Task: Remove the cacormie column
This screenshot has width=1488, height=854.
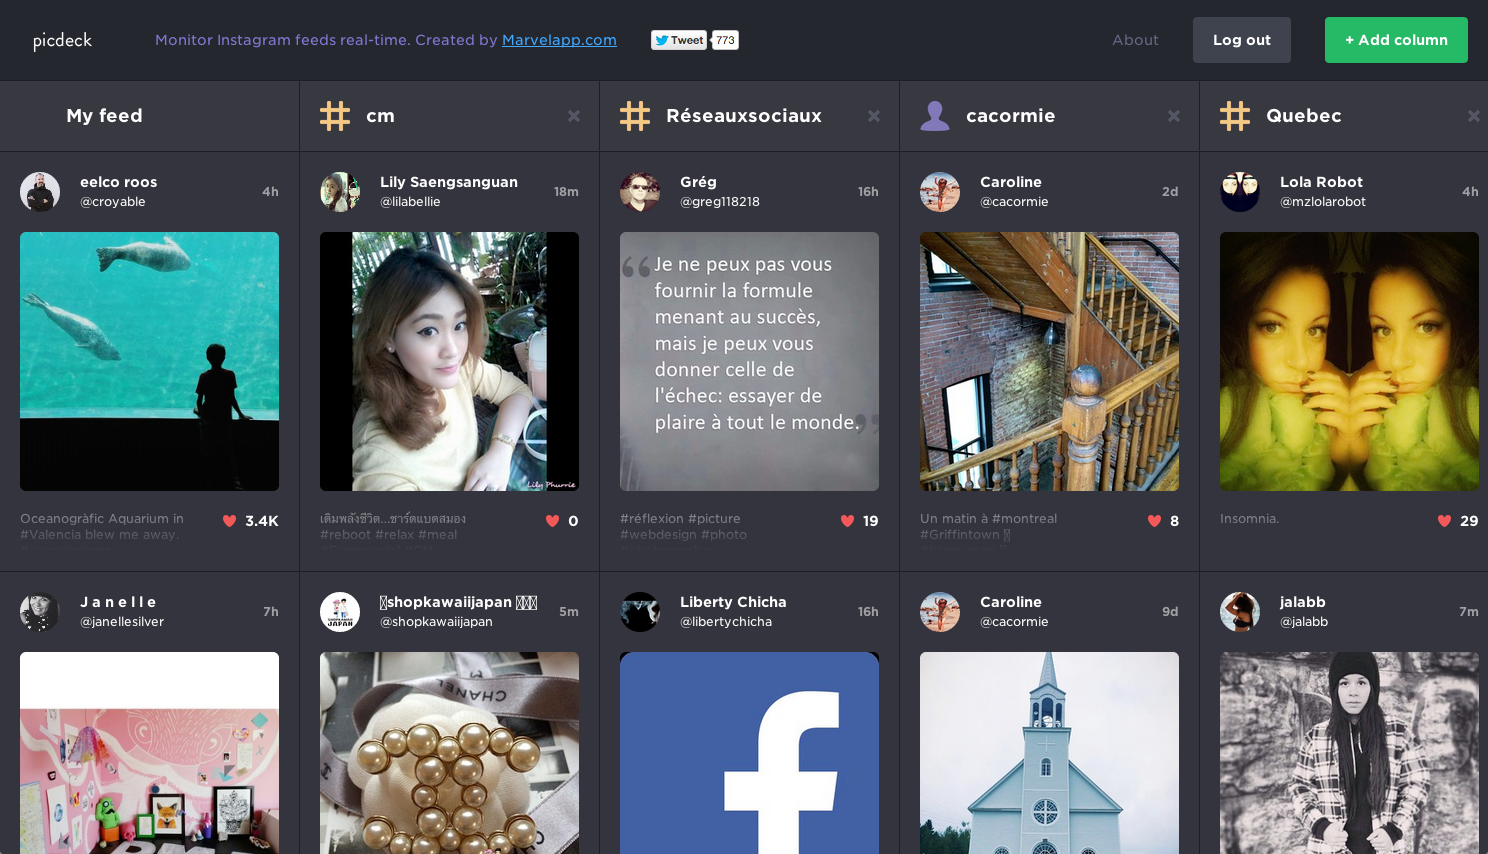Action: [x=1174, y=116]
